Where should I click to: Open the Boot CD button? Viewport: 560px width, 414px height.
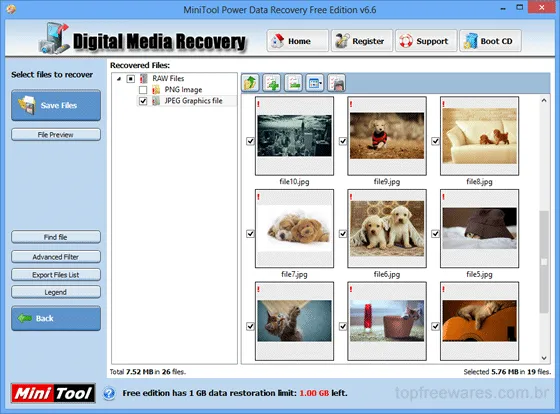pos(490,41)
